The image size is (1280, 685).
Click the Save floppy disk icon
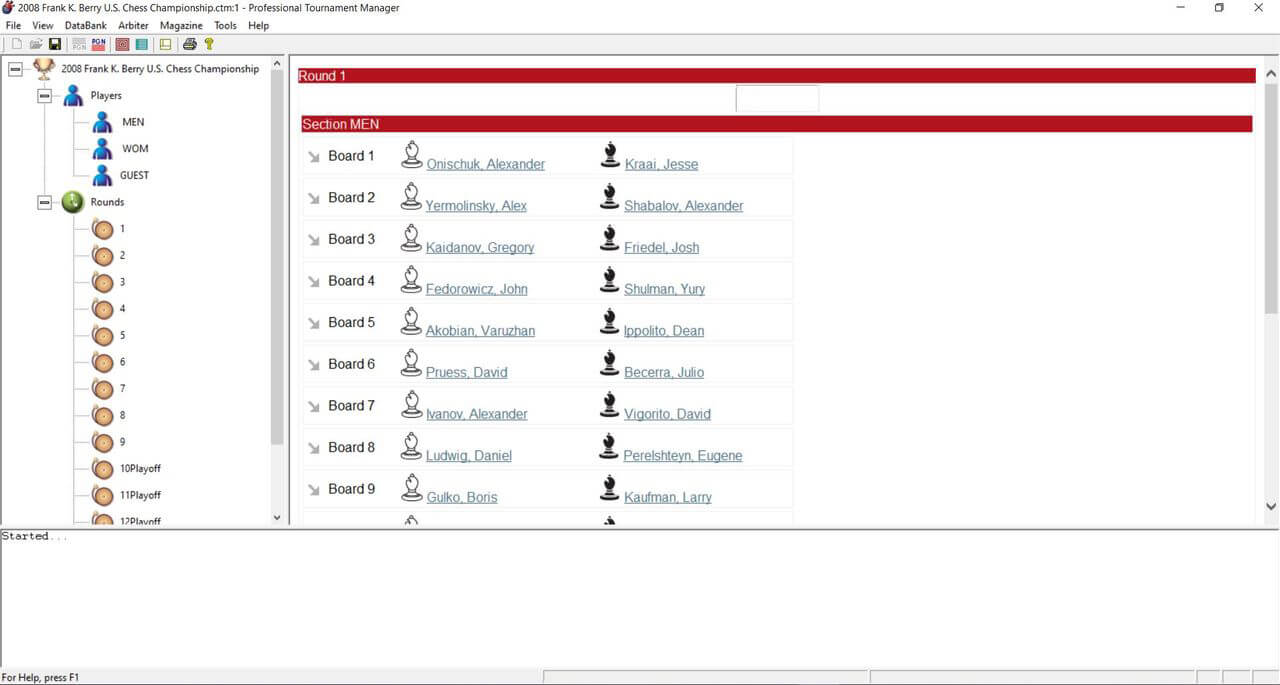(55, 44)
